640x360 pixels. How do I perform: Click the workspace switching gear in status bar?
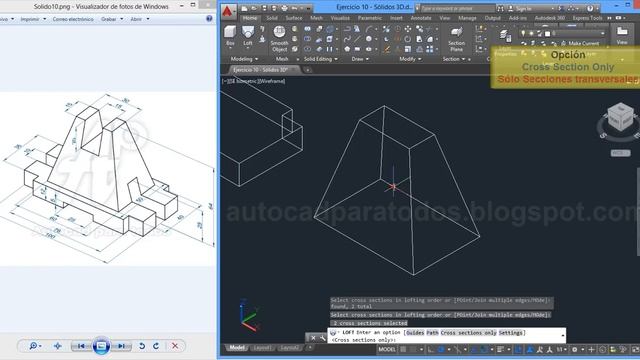(575, 349)
